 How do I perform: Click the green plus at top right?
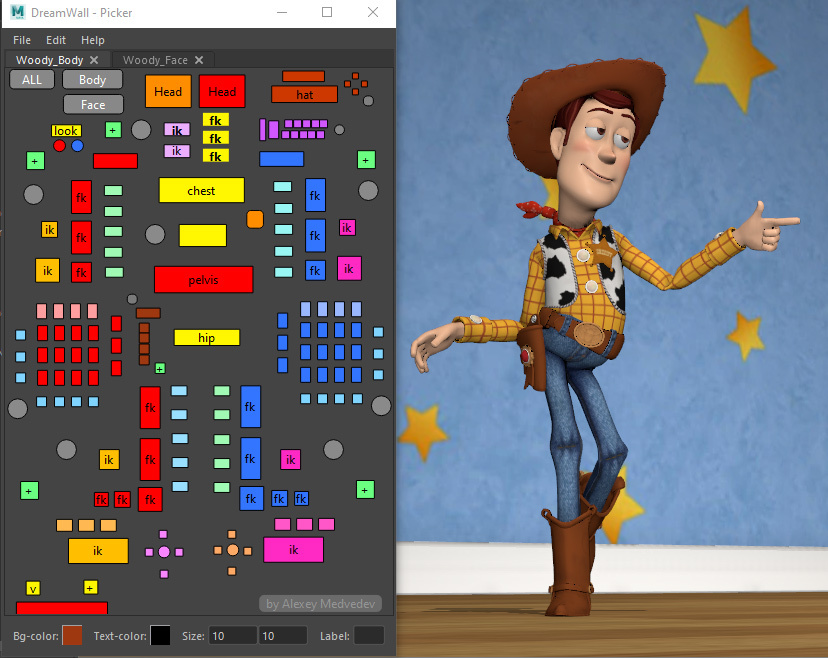366,160
